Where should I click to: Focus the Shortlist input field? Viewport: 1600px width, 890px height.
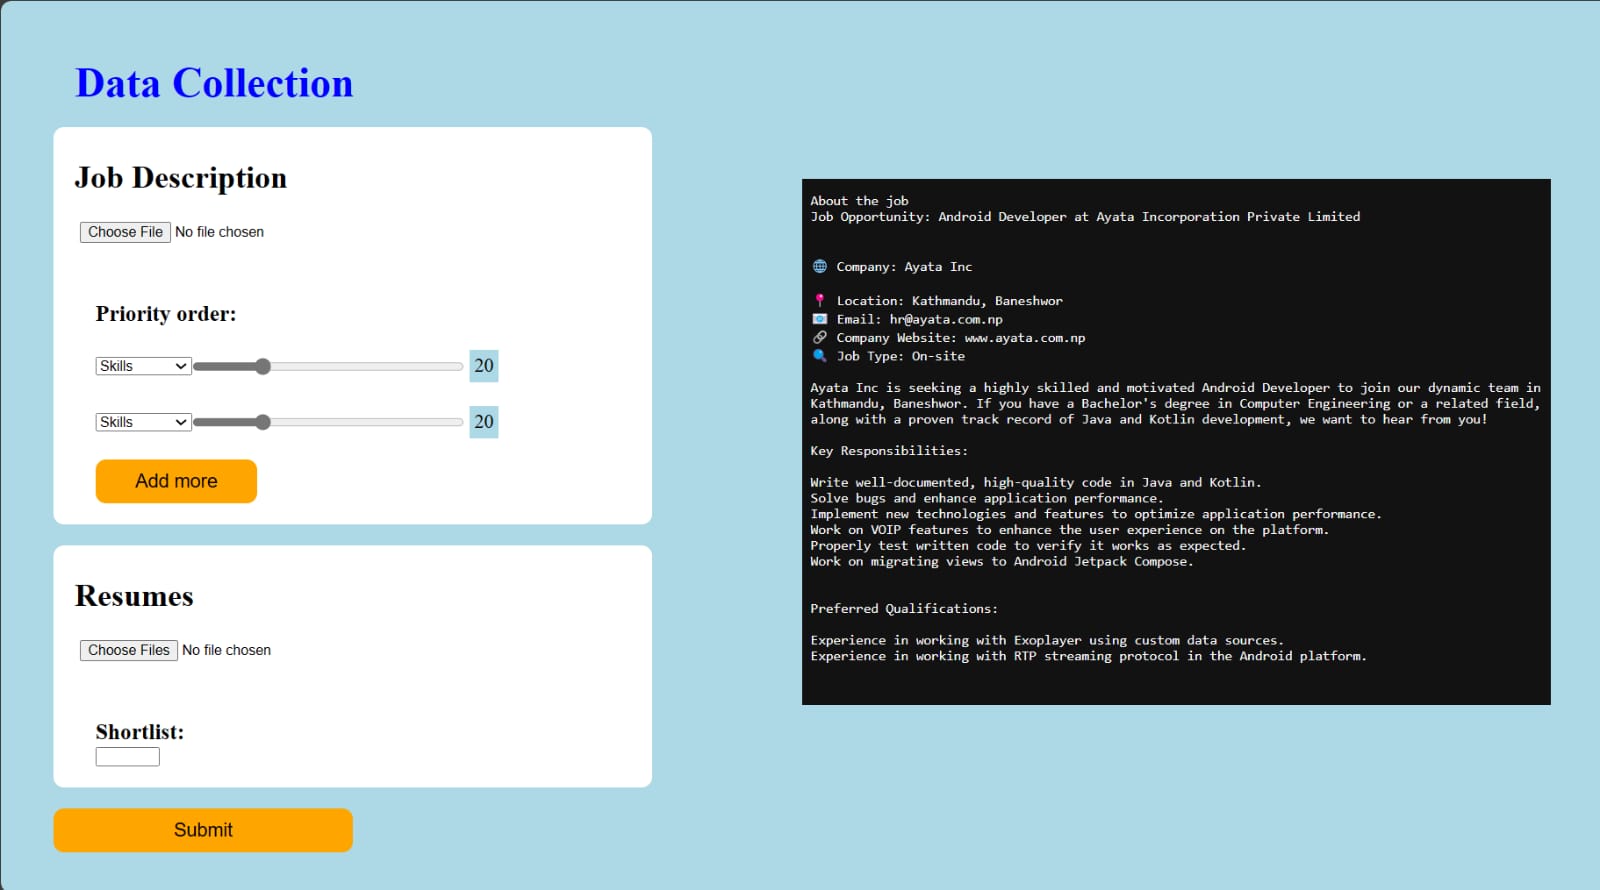[x=128, y=757]
